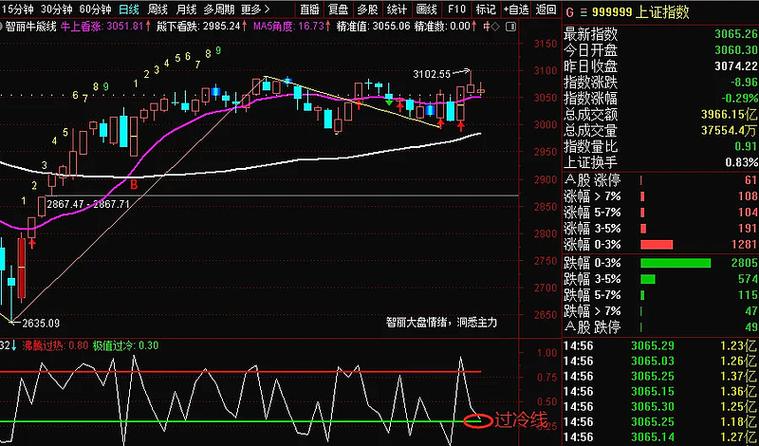Click the 上证指数 title
This screenshot has width=759, height=446.
[x=663, y=12]
